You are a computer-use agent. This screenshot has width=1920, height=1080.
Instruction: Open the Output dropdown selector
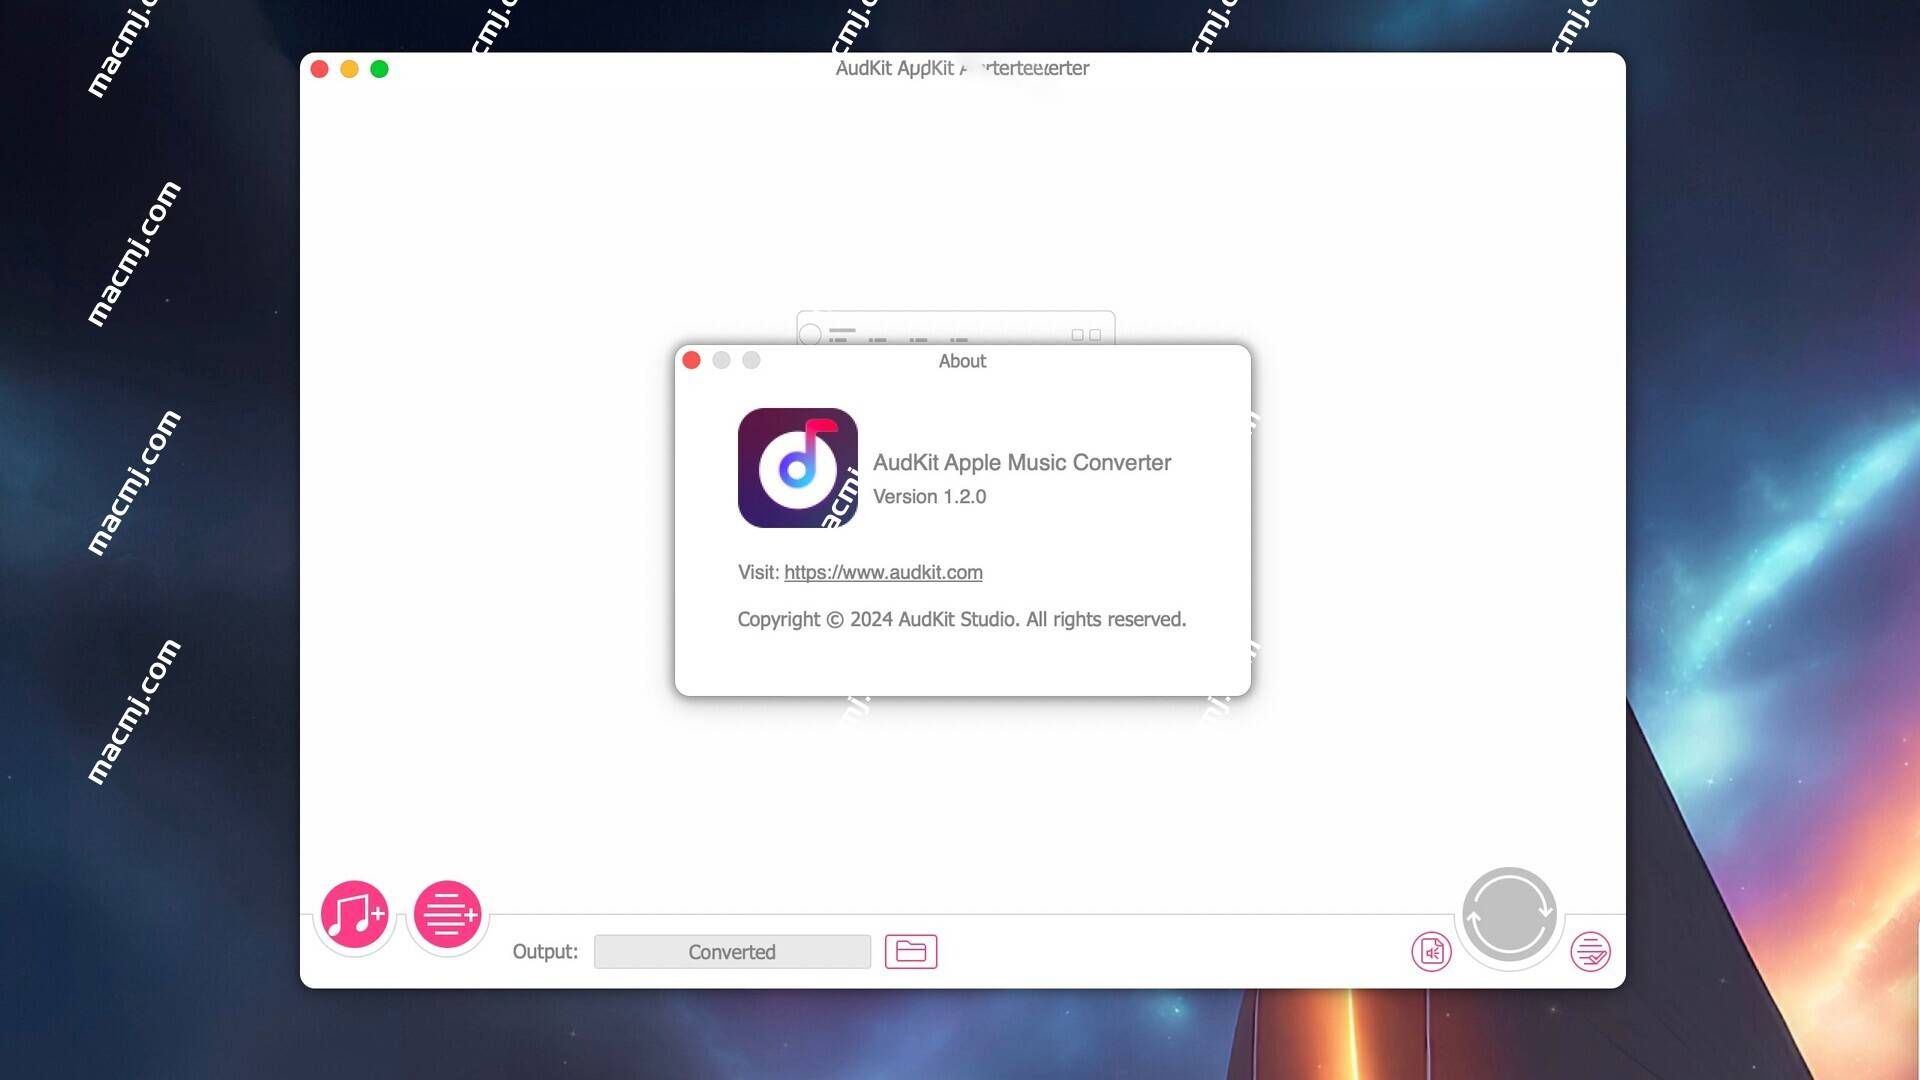[x=732, y=951]
